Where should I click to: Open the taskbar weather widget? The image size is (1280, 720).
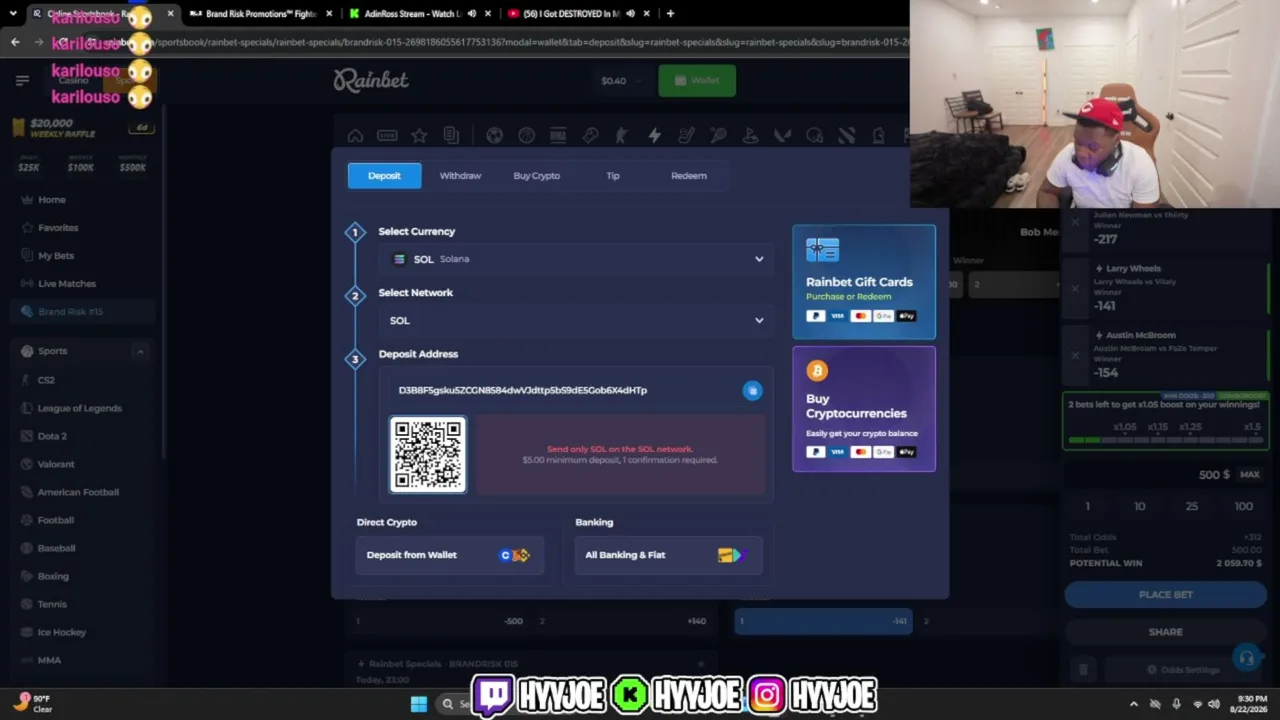(x=35, y=703)
